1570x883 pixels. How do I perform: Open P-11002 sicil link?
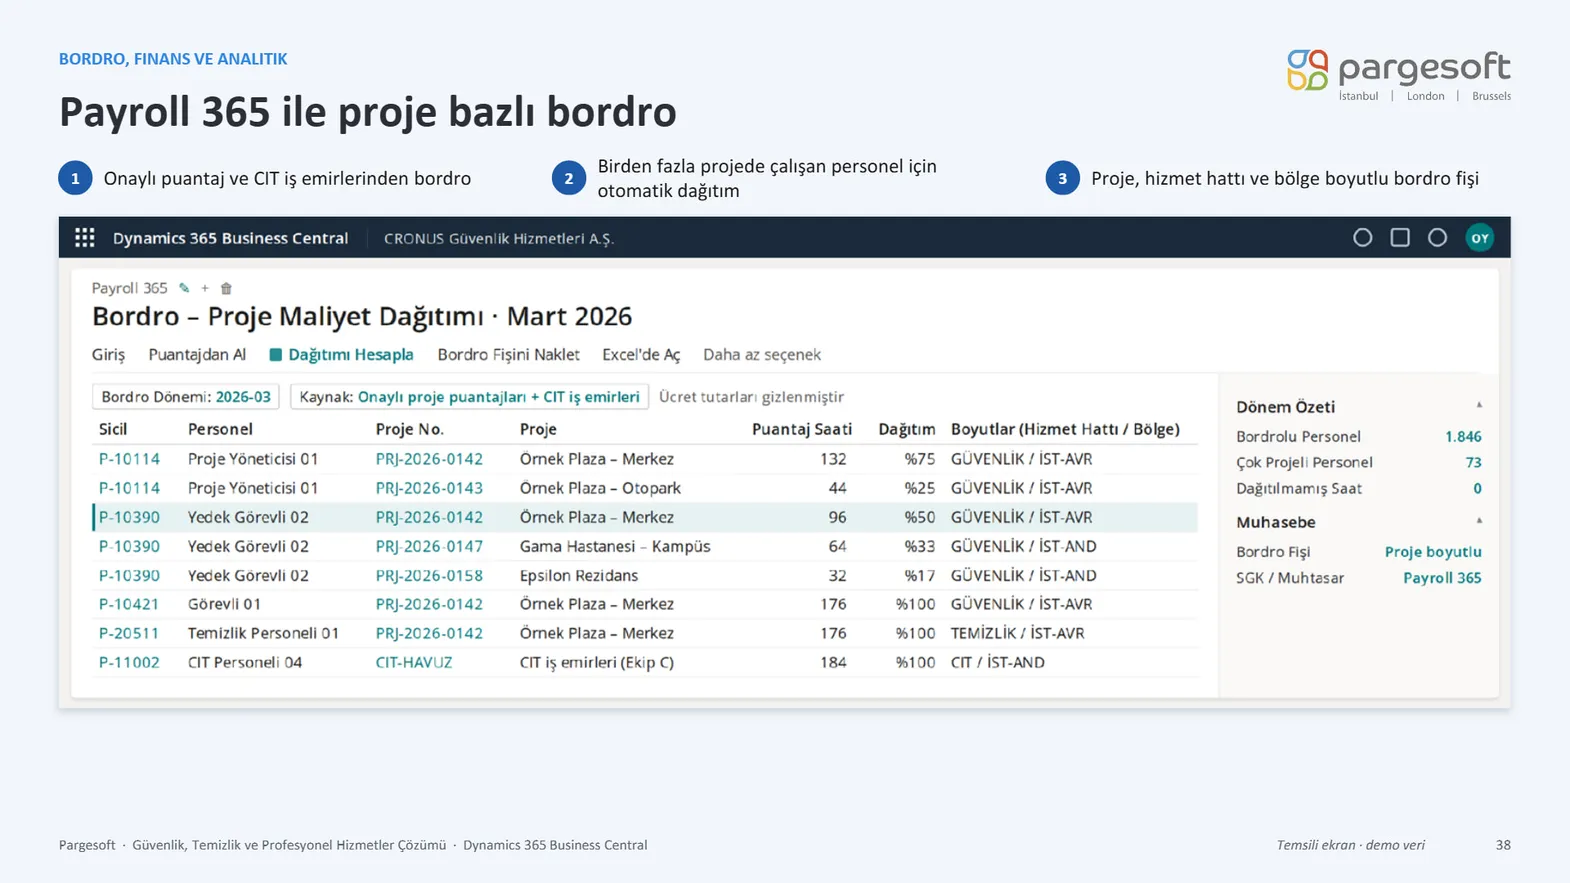click(129, 662)
